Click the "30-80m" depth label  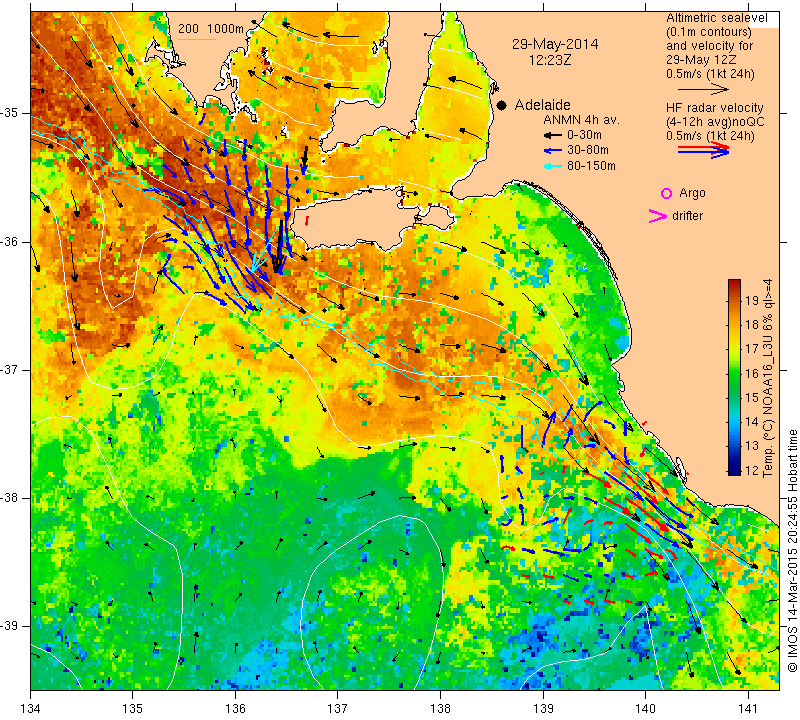tap(588, 151)
